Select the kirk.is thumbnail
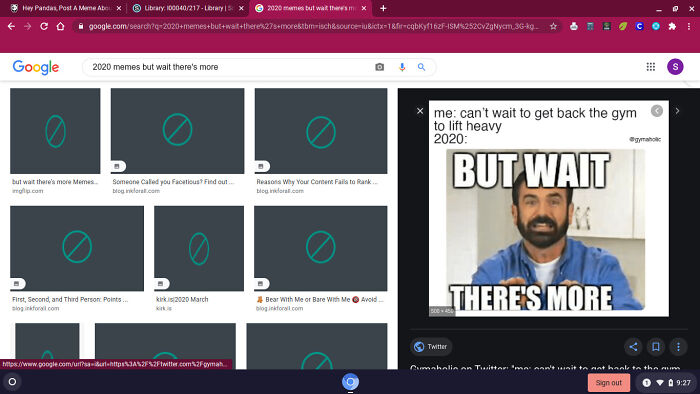 tap(199, 249)
